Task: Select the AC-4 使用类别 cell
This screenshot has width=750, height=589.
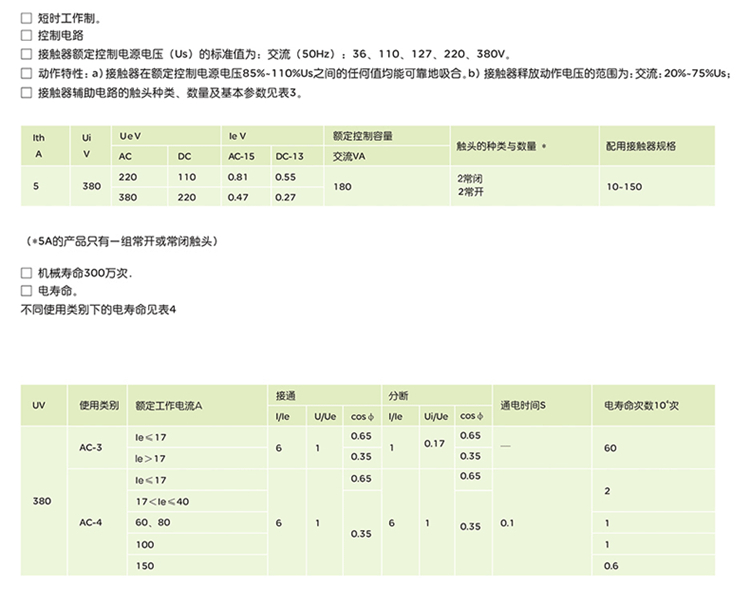Action: click(91, 523)
